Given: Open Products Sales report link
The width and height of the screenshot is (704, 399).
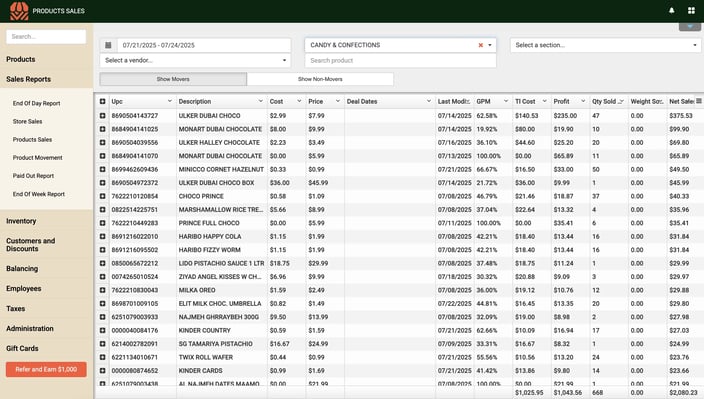Looking at the screenshot, I should click(32, 140).
